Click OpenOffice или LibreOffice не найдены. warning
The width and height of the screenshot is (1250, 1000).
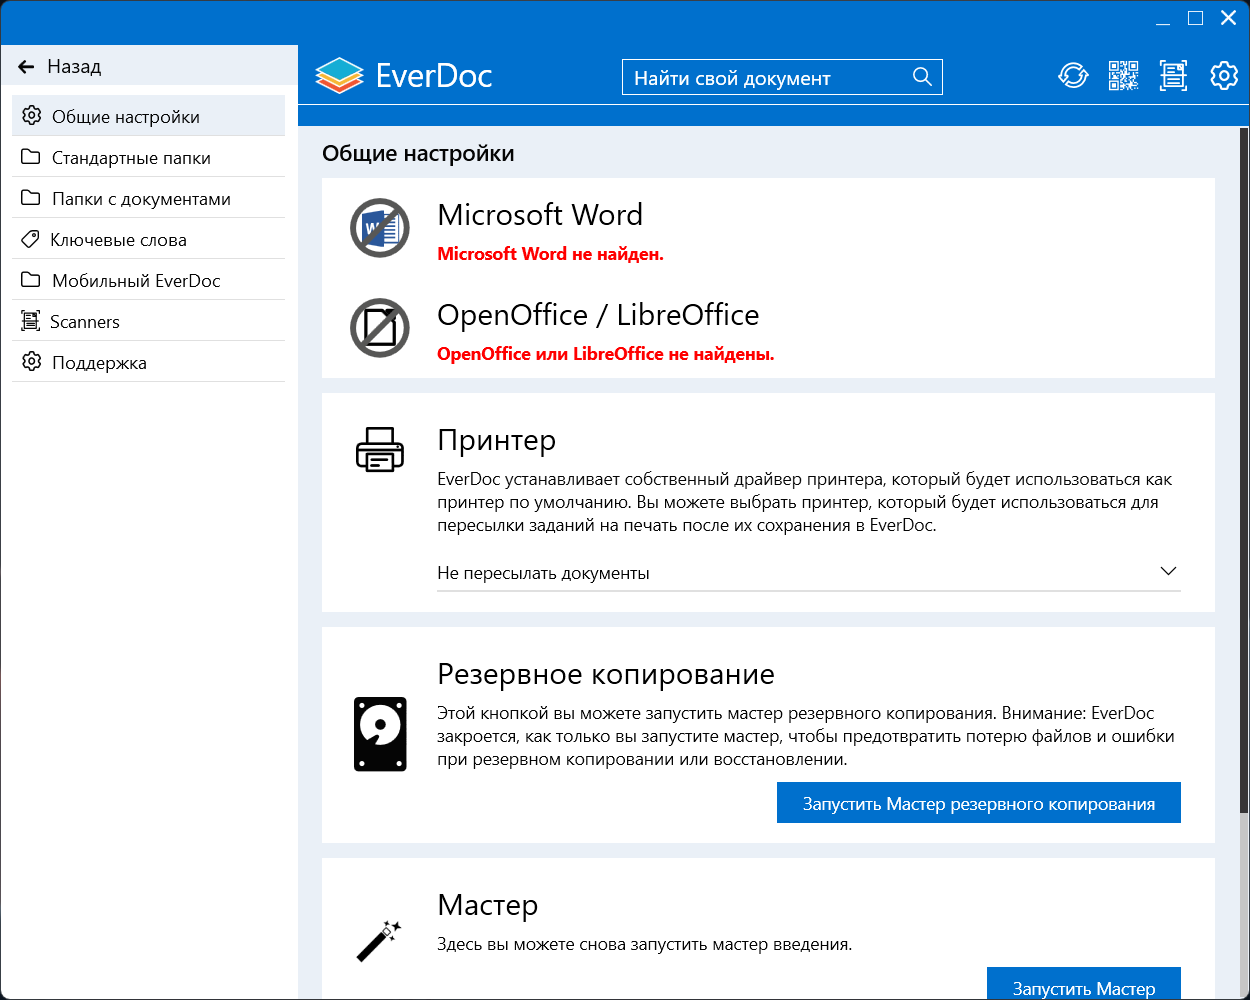point(605,354)
